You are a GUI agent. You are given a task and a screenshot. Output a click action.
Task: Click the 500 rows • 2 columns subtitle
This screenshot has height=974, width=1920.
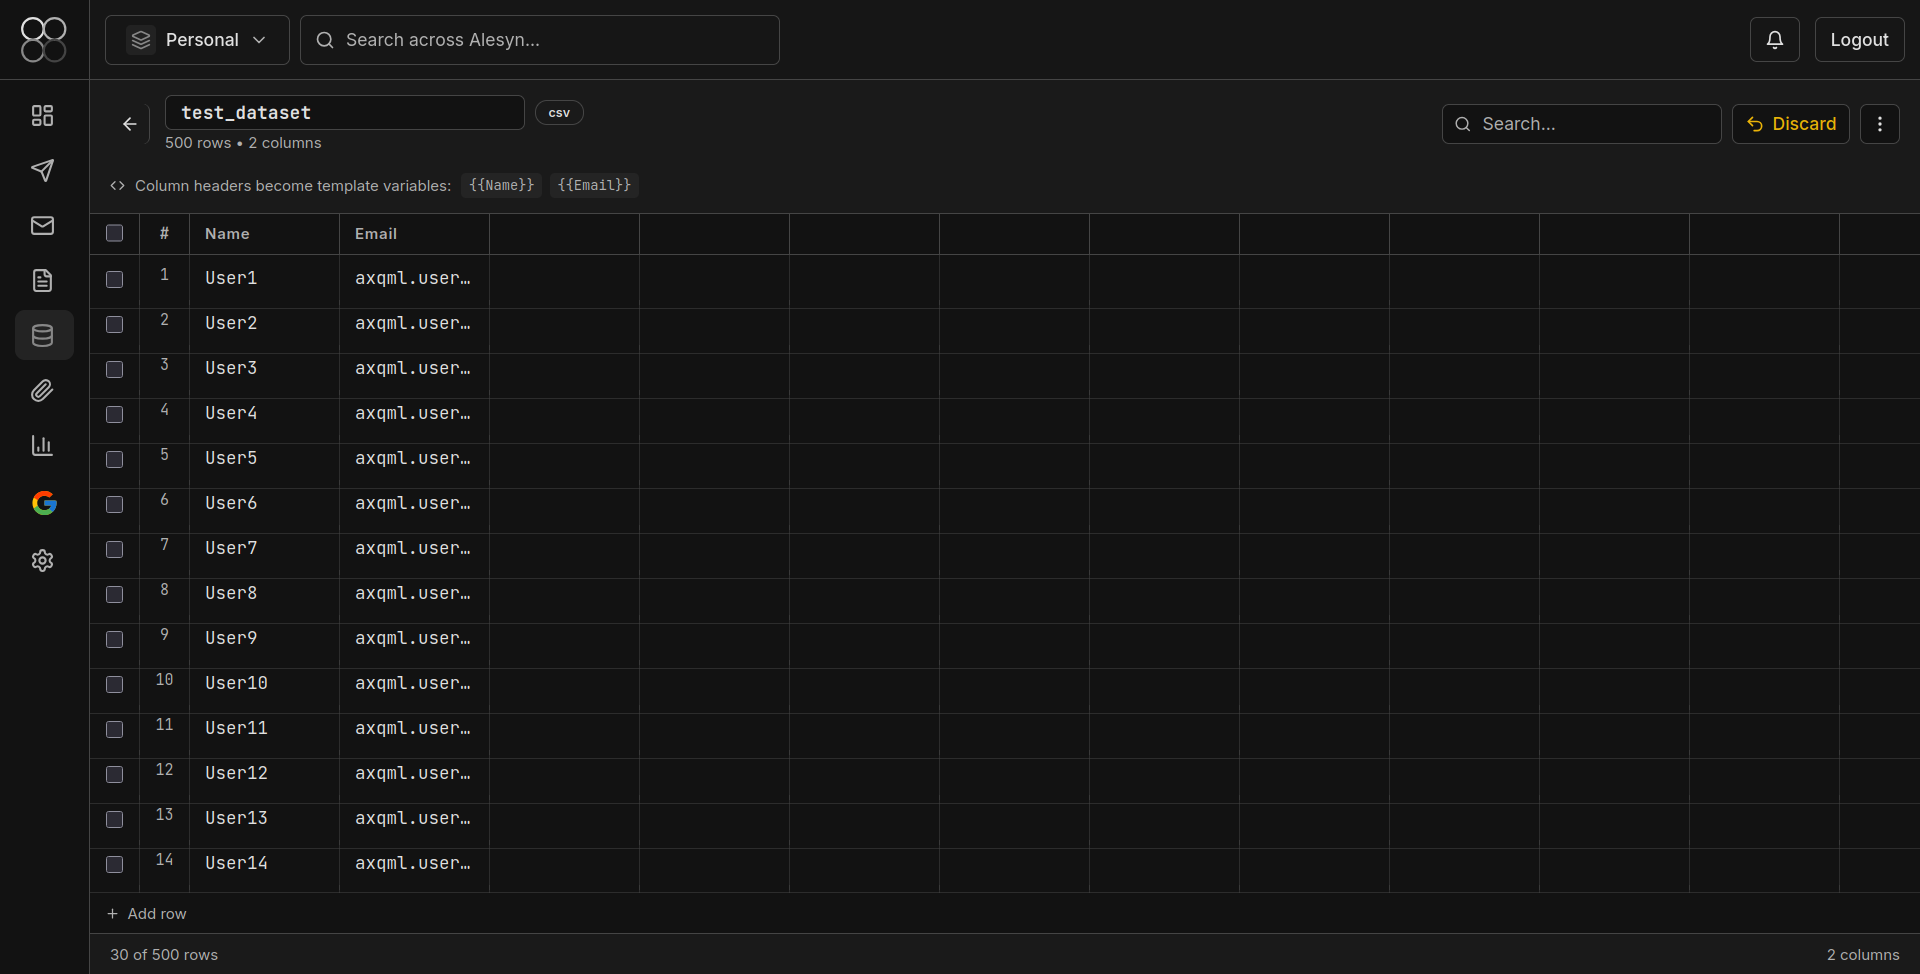pyautogui.click(x=243, y=143)
